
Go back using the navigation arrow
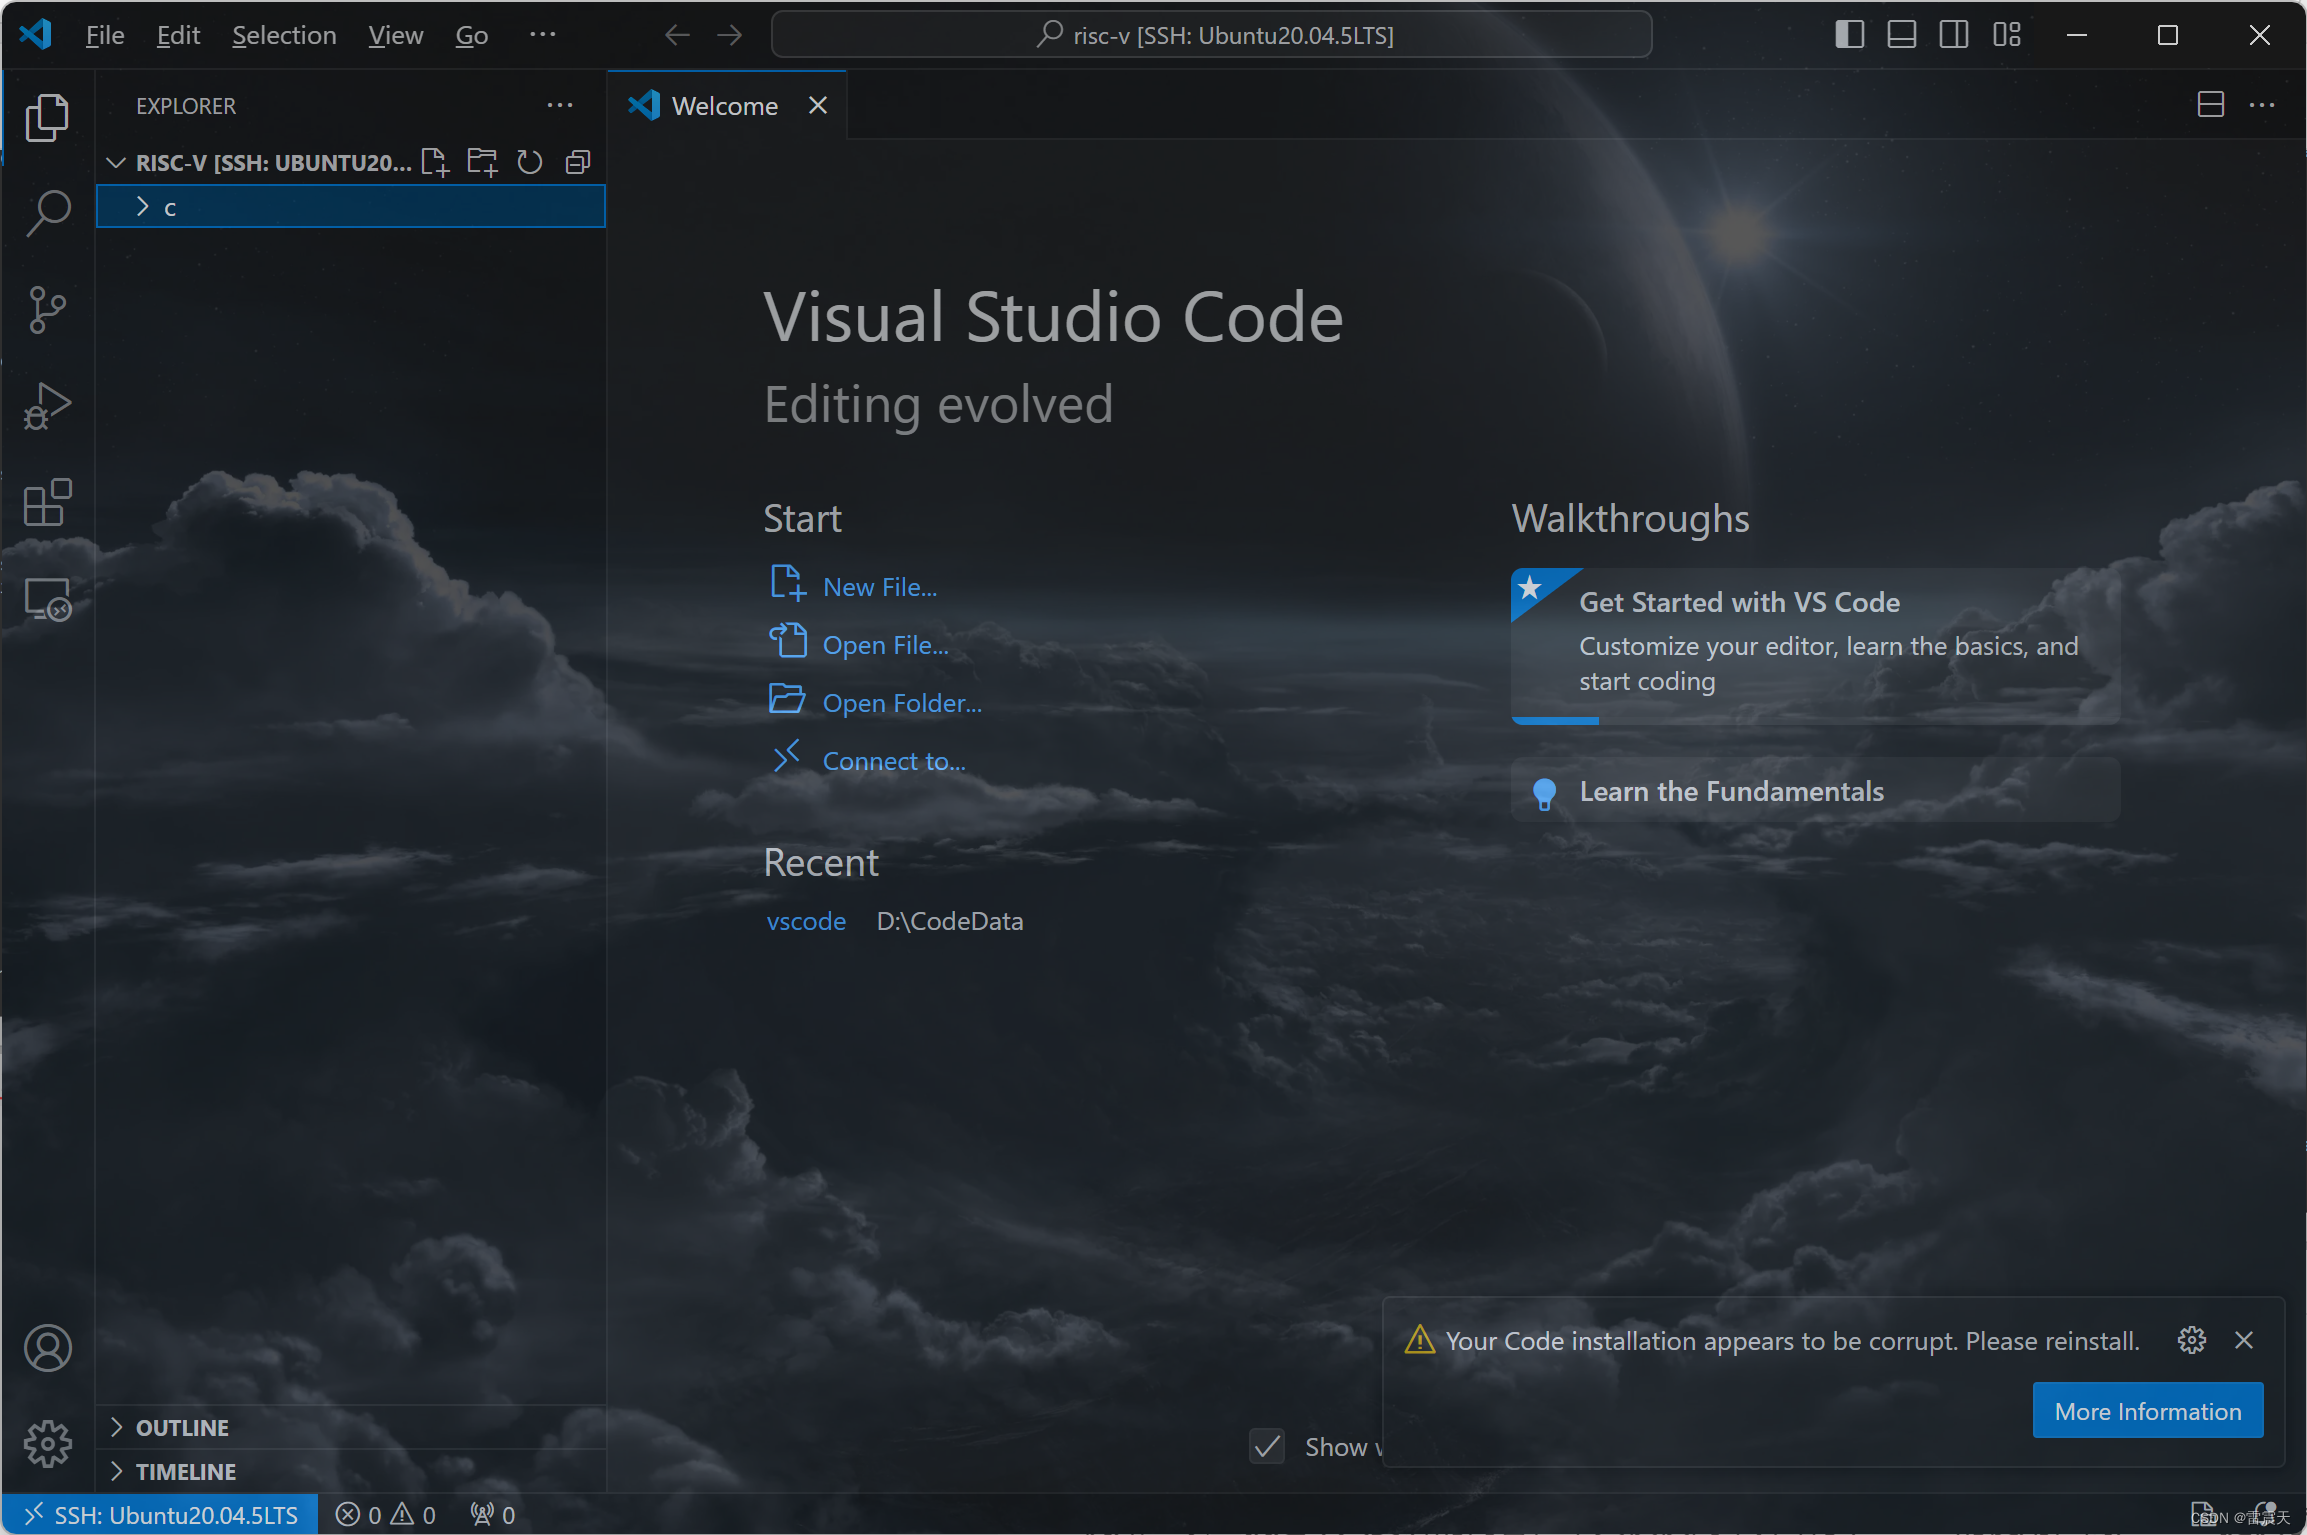coord(677,35)
